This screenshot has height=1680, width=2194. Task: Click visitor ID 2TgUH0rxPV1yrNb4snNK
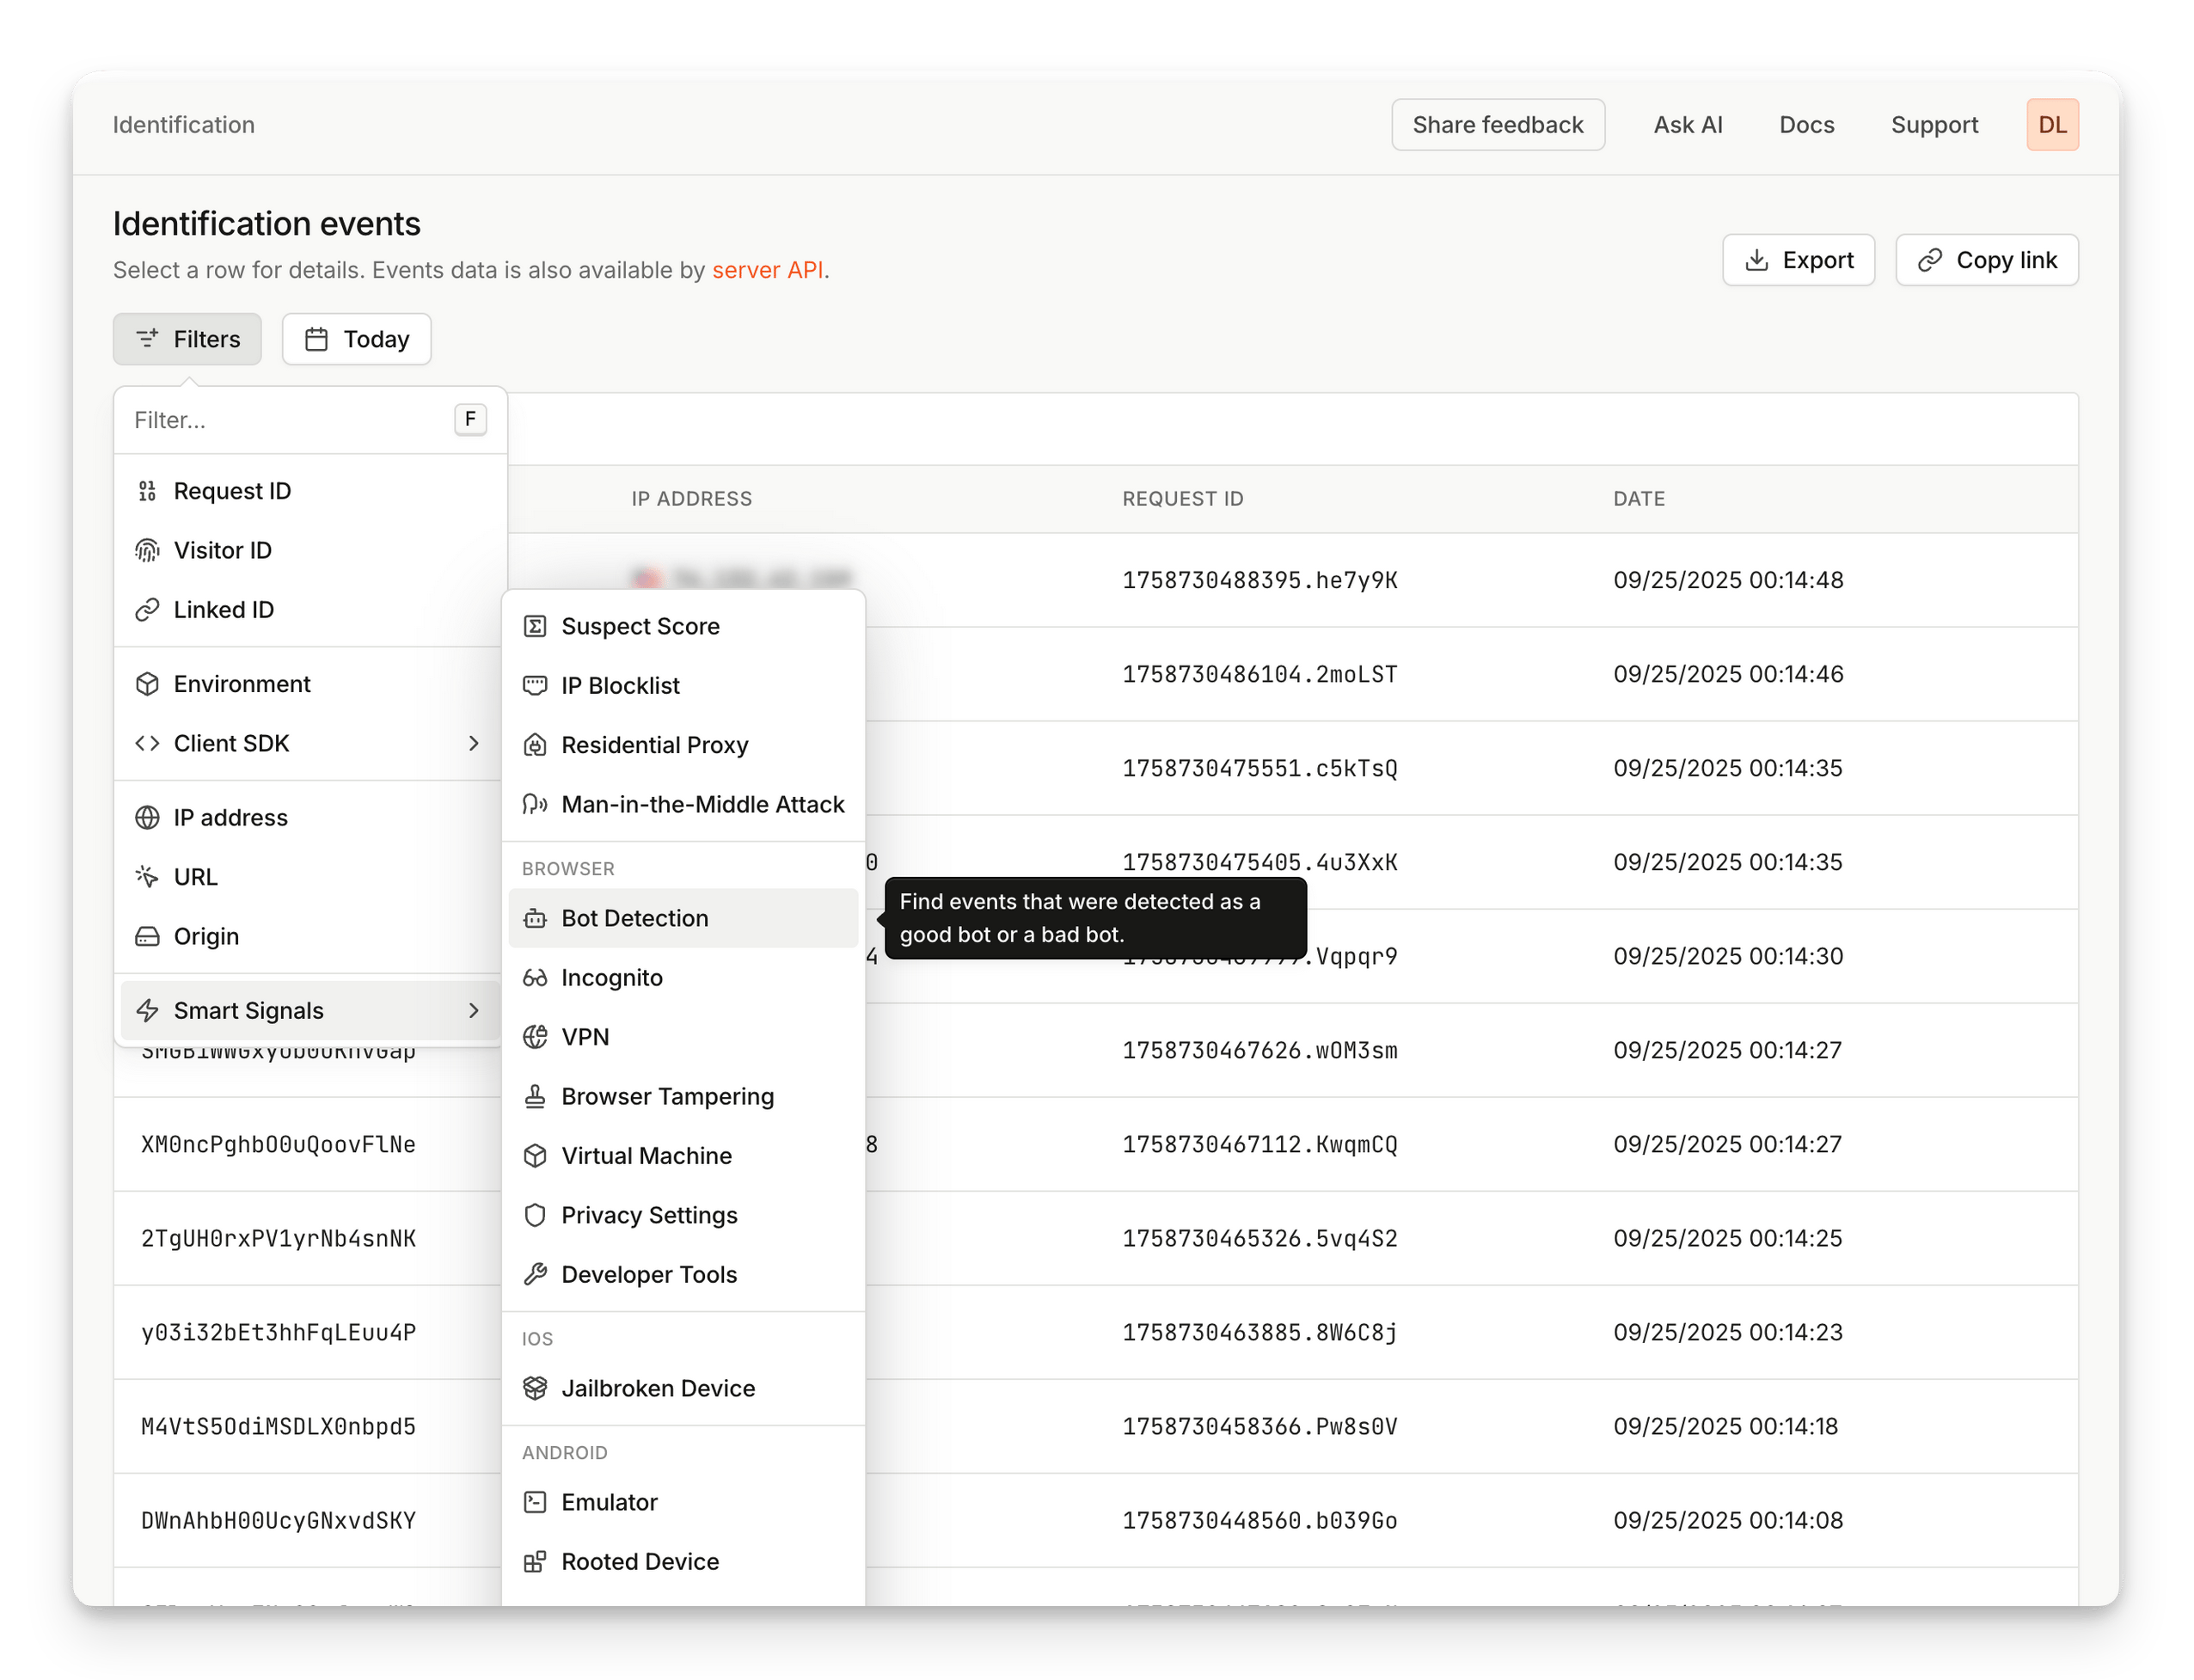(278, 1239)
